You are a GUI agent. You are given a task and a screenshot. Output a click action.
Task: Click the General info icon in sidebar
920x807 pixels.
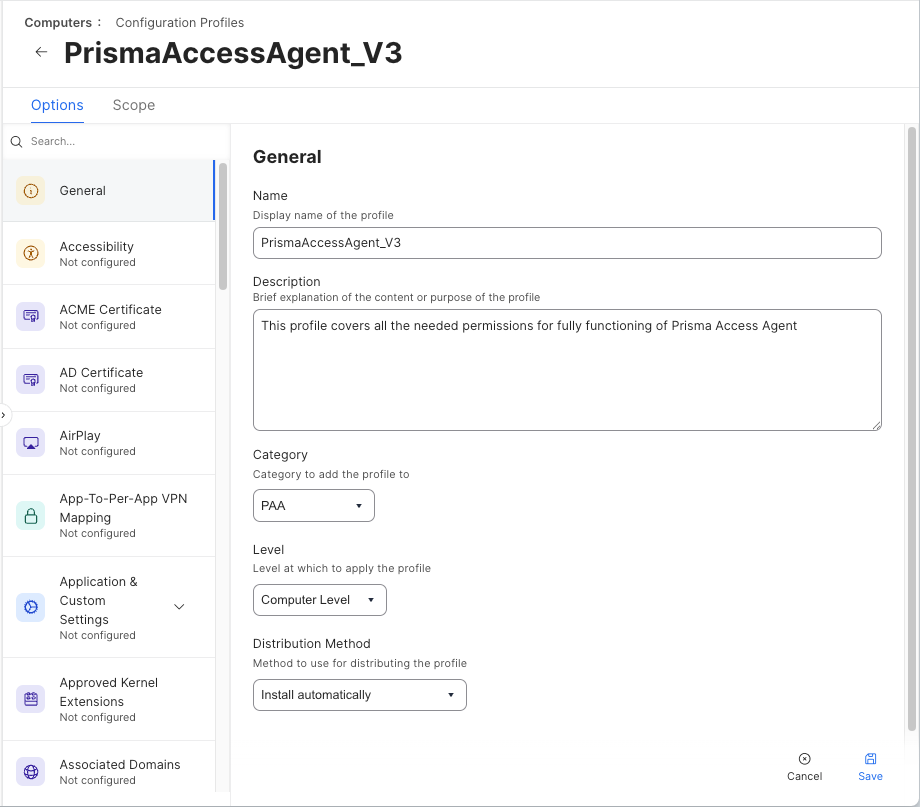[31, 191]
